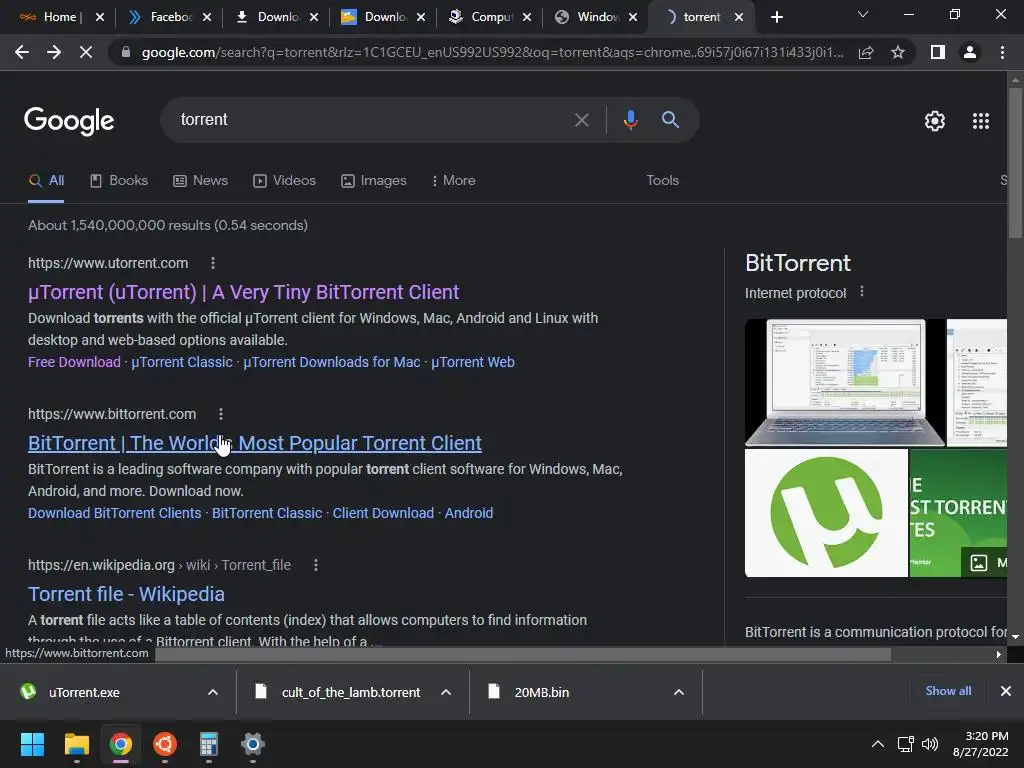Go forward to the next page
The image size is (1024, 768).
(54, 52)
